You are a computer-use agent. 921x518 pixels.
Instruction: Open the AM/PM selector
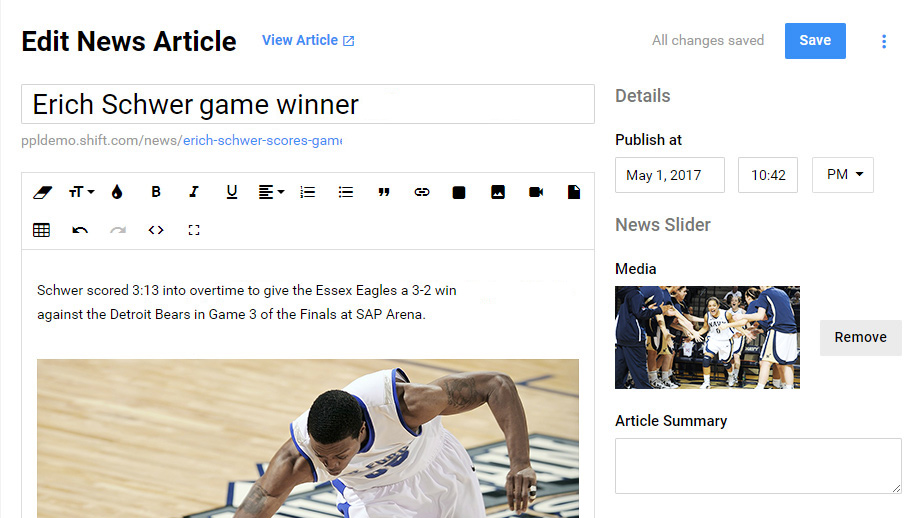point(843,174)
